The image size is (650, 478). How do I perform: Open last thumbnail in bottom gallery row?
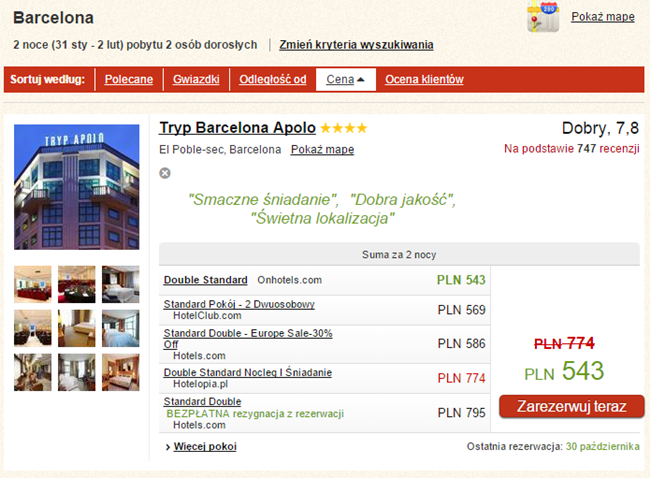pyautogui.click(x=121, y=372)
